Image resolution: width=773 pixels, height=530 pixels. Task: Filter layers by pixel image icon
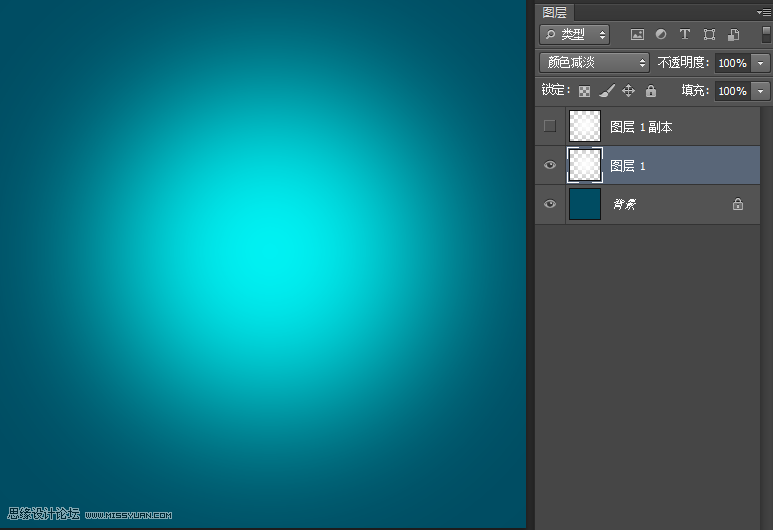coord(637,35)
